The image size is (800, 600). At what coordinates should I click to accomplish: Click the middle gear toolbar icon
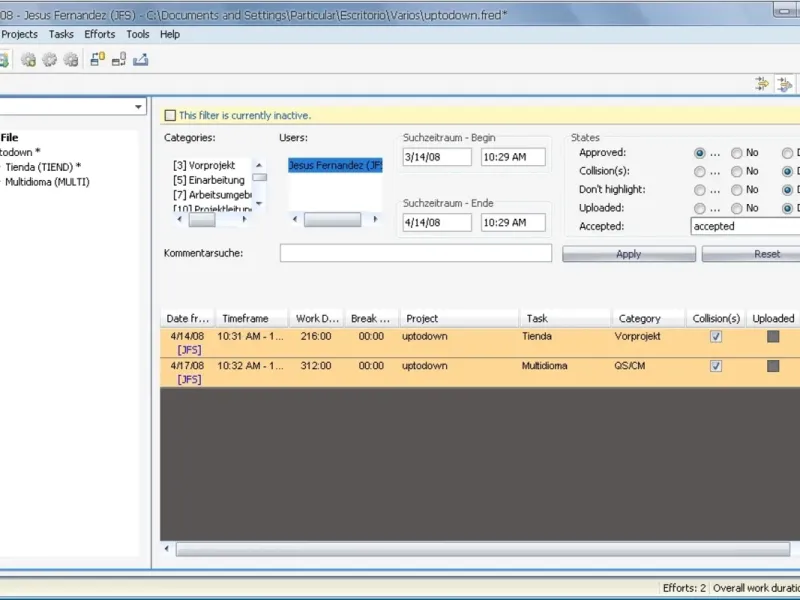click(x=49, y=60)
